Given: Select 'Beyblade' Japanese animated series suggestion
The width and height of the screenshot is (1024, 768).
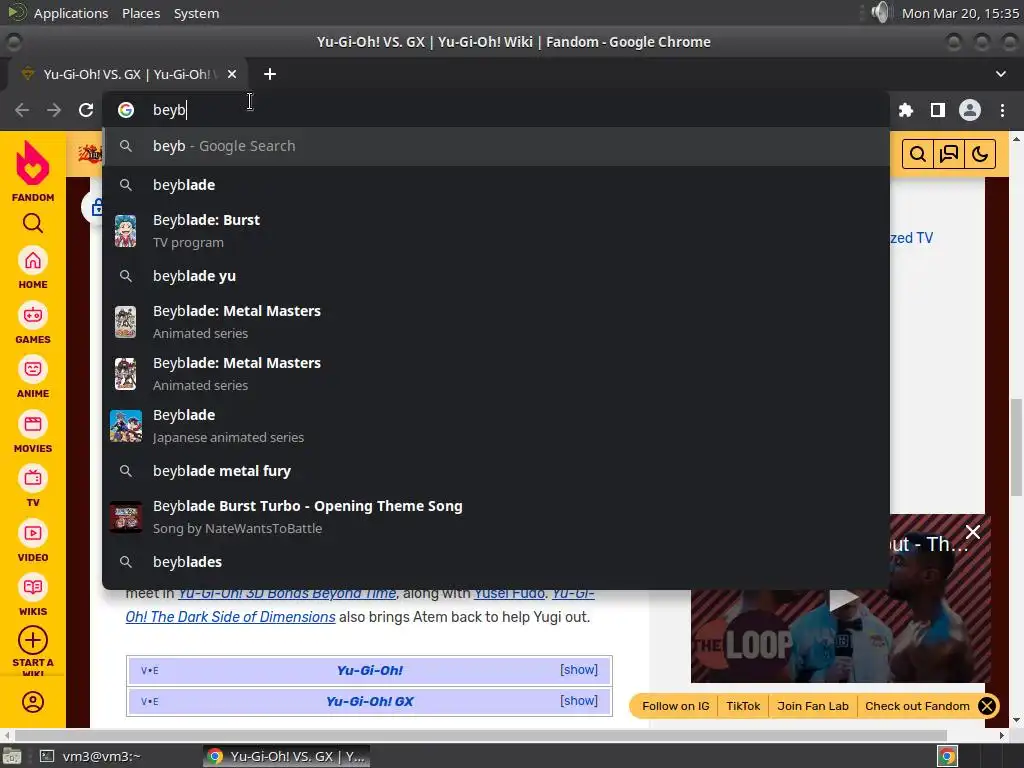Looking at the screenshot, I should 496,426.
